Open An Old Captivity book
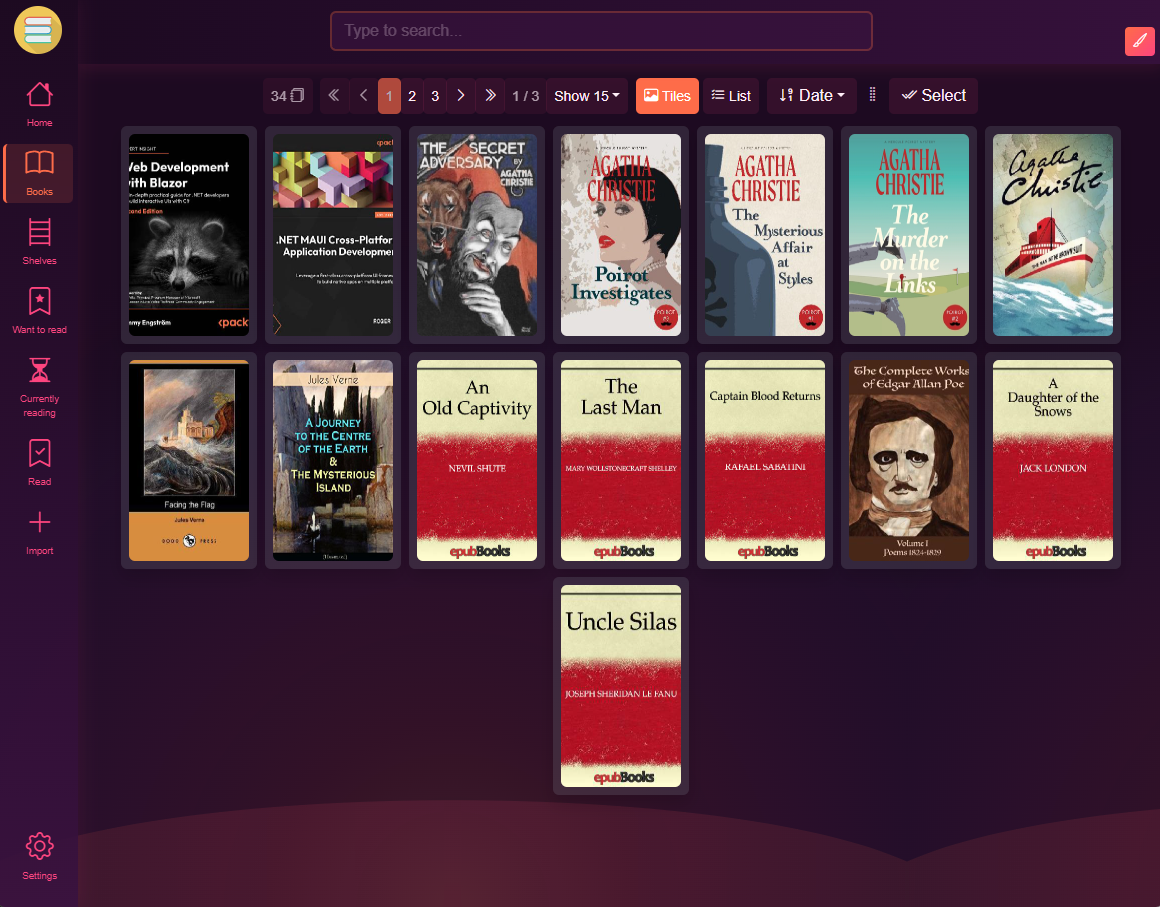This screenshot has height=907, width=1160. pyautogui.click(x=477, y=460)
